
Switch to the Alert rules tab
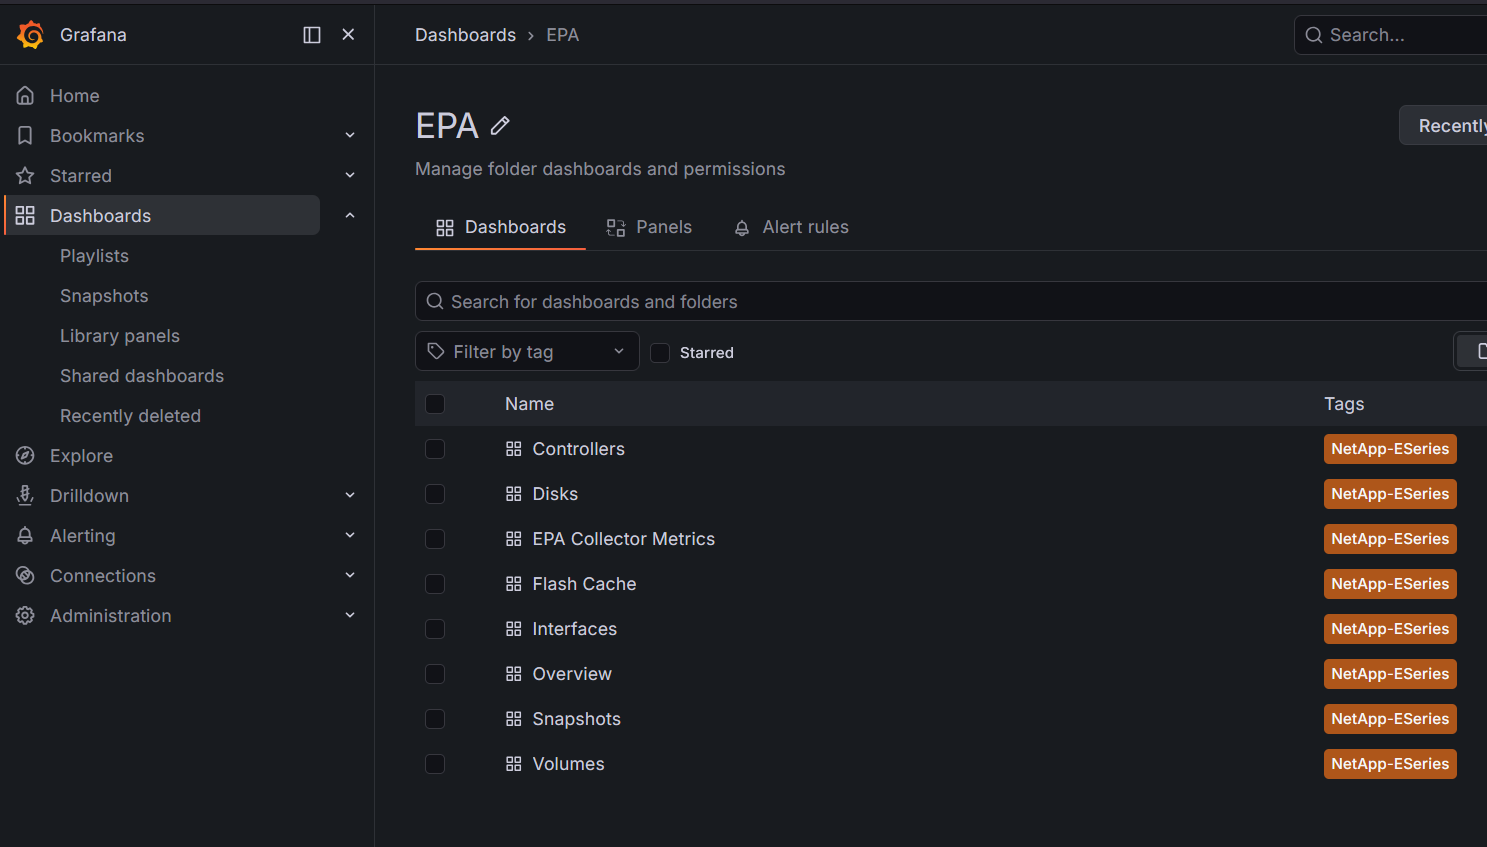(x=791, y=227)
